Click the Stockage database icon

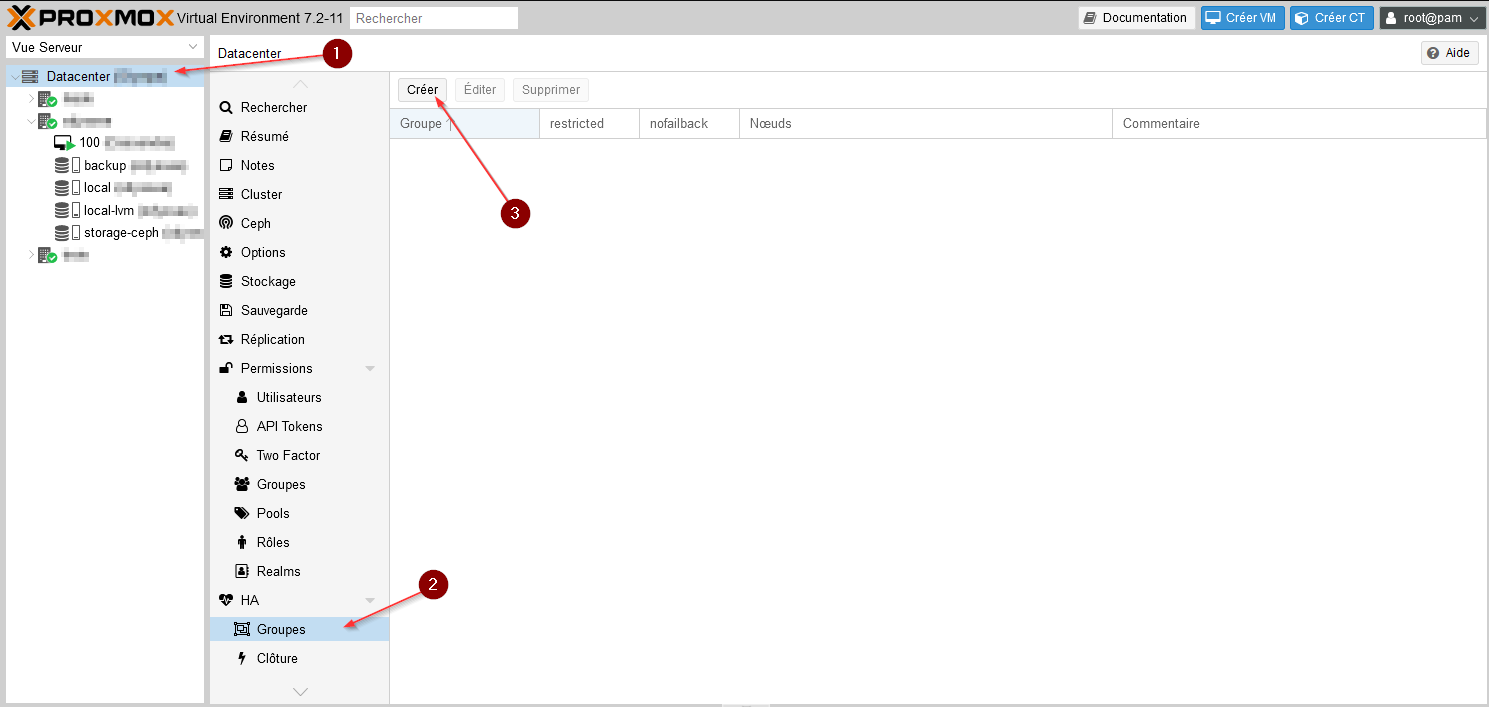[226, 281]
